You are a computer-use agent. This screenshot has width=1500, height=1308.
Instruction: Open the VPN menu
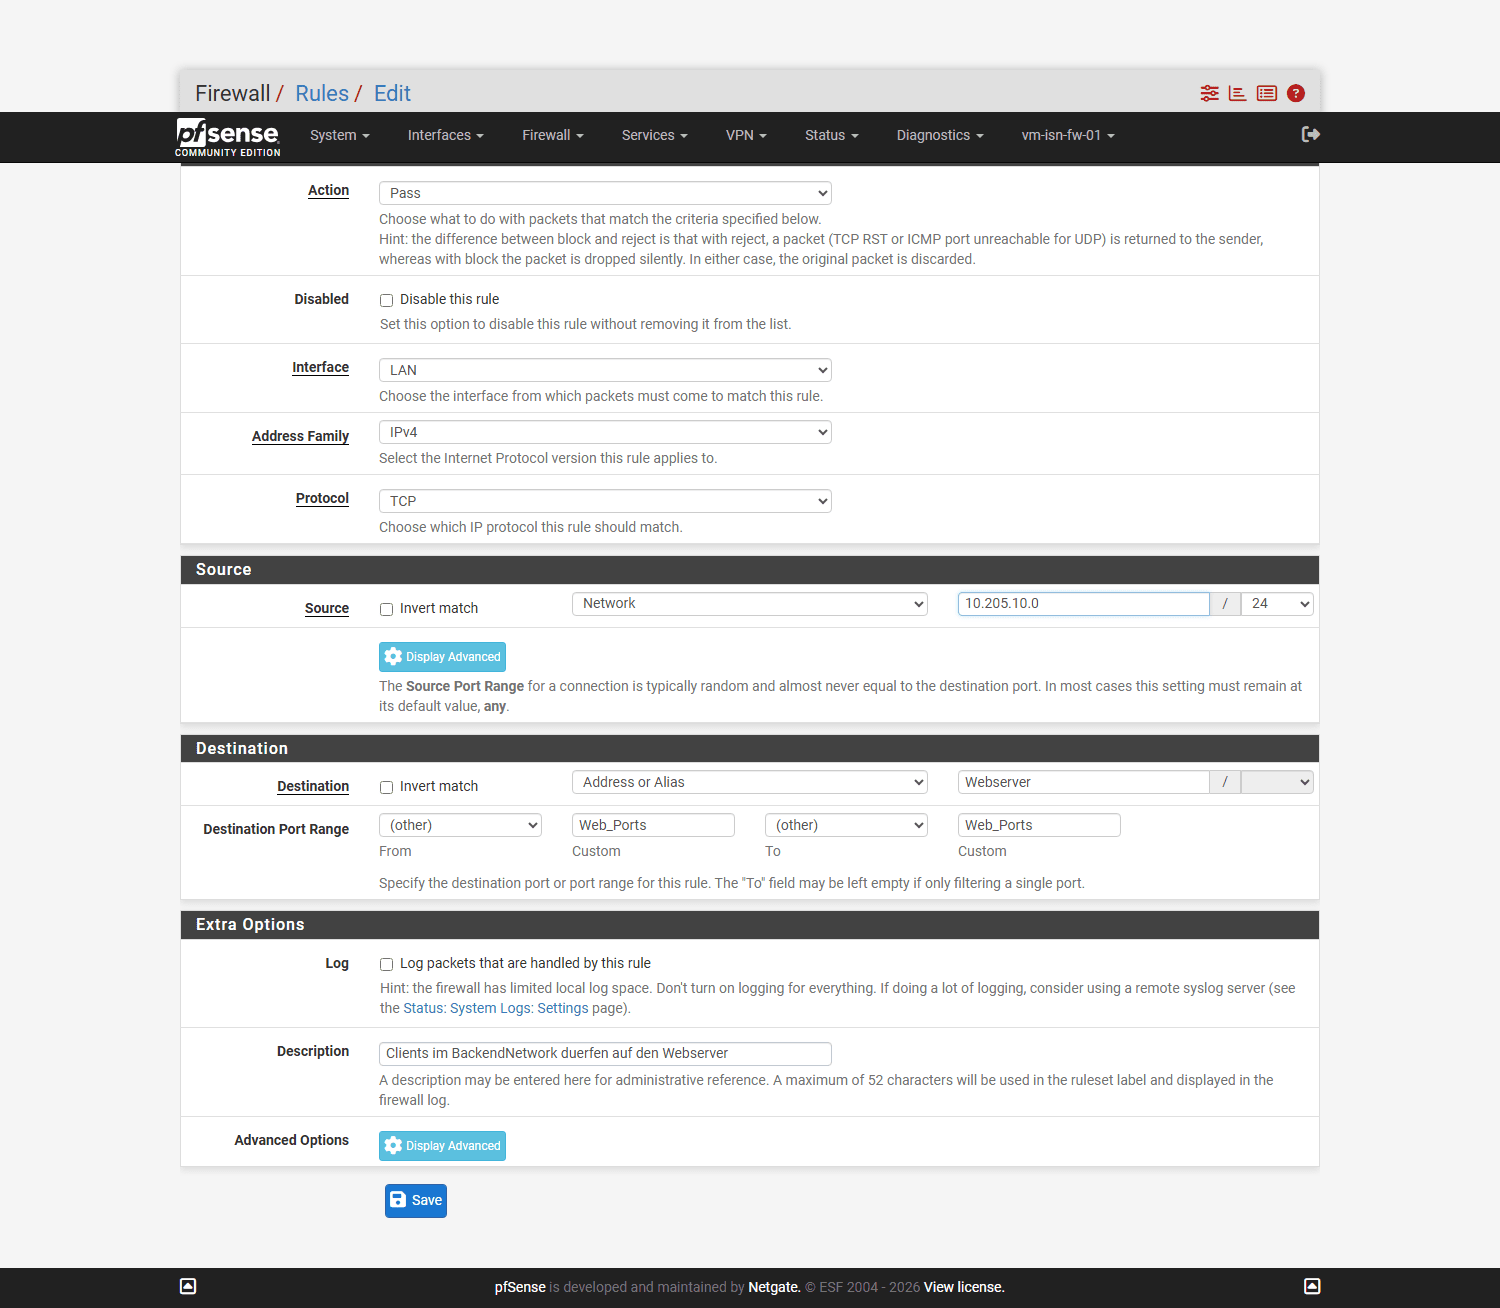pyautogui.click(x=746, y=135)
